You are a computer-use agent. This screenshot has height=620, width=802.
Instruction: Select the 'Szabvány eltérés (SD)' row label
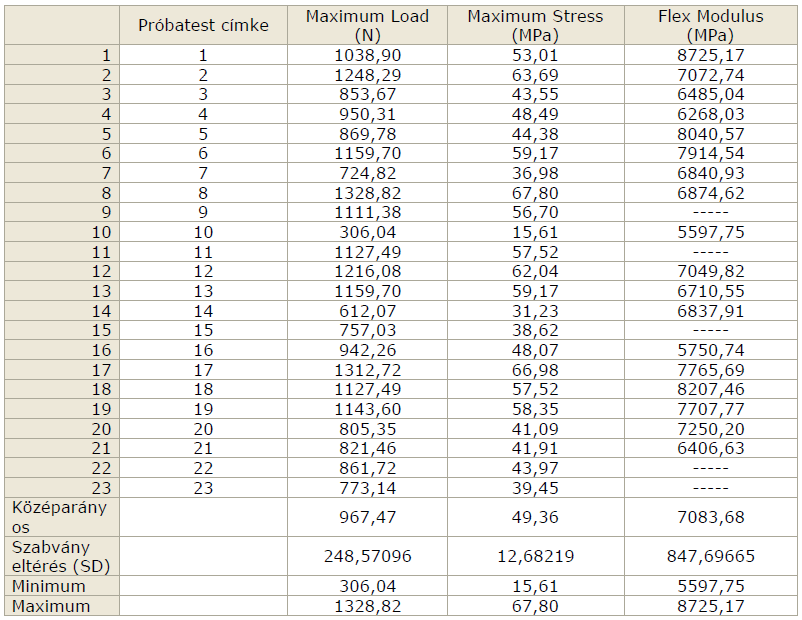tap(61, 557)
